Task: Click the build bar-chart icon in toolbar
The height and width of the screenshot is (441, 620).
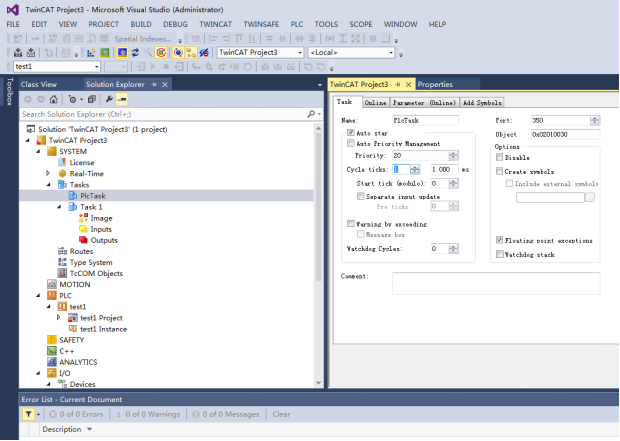Action: [91, 53]
